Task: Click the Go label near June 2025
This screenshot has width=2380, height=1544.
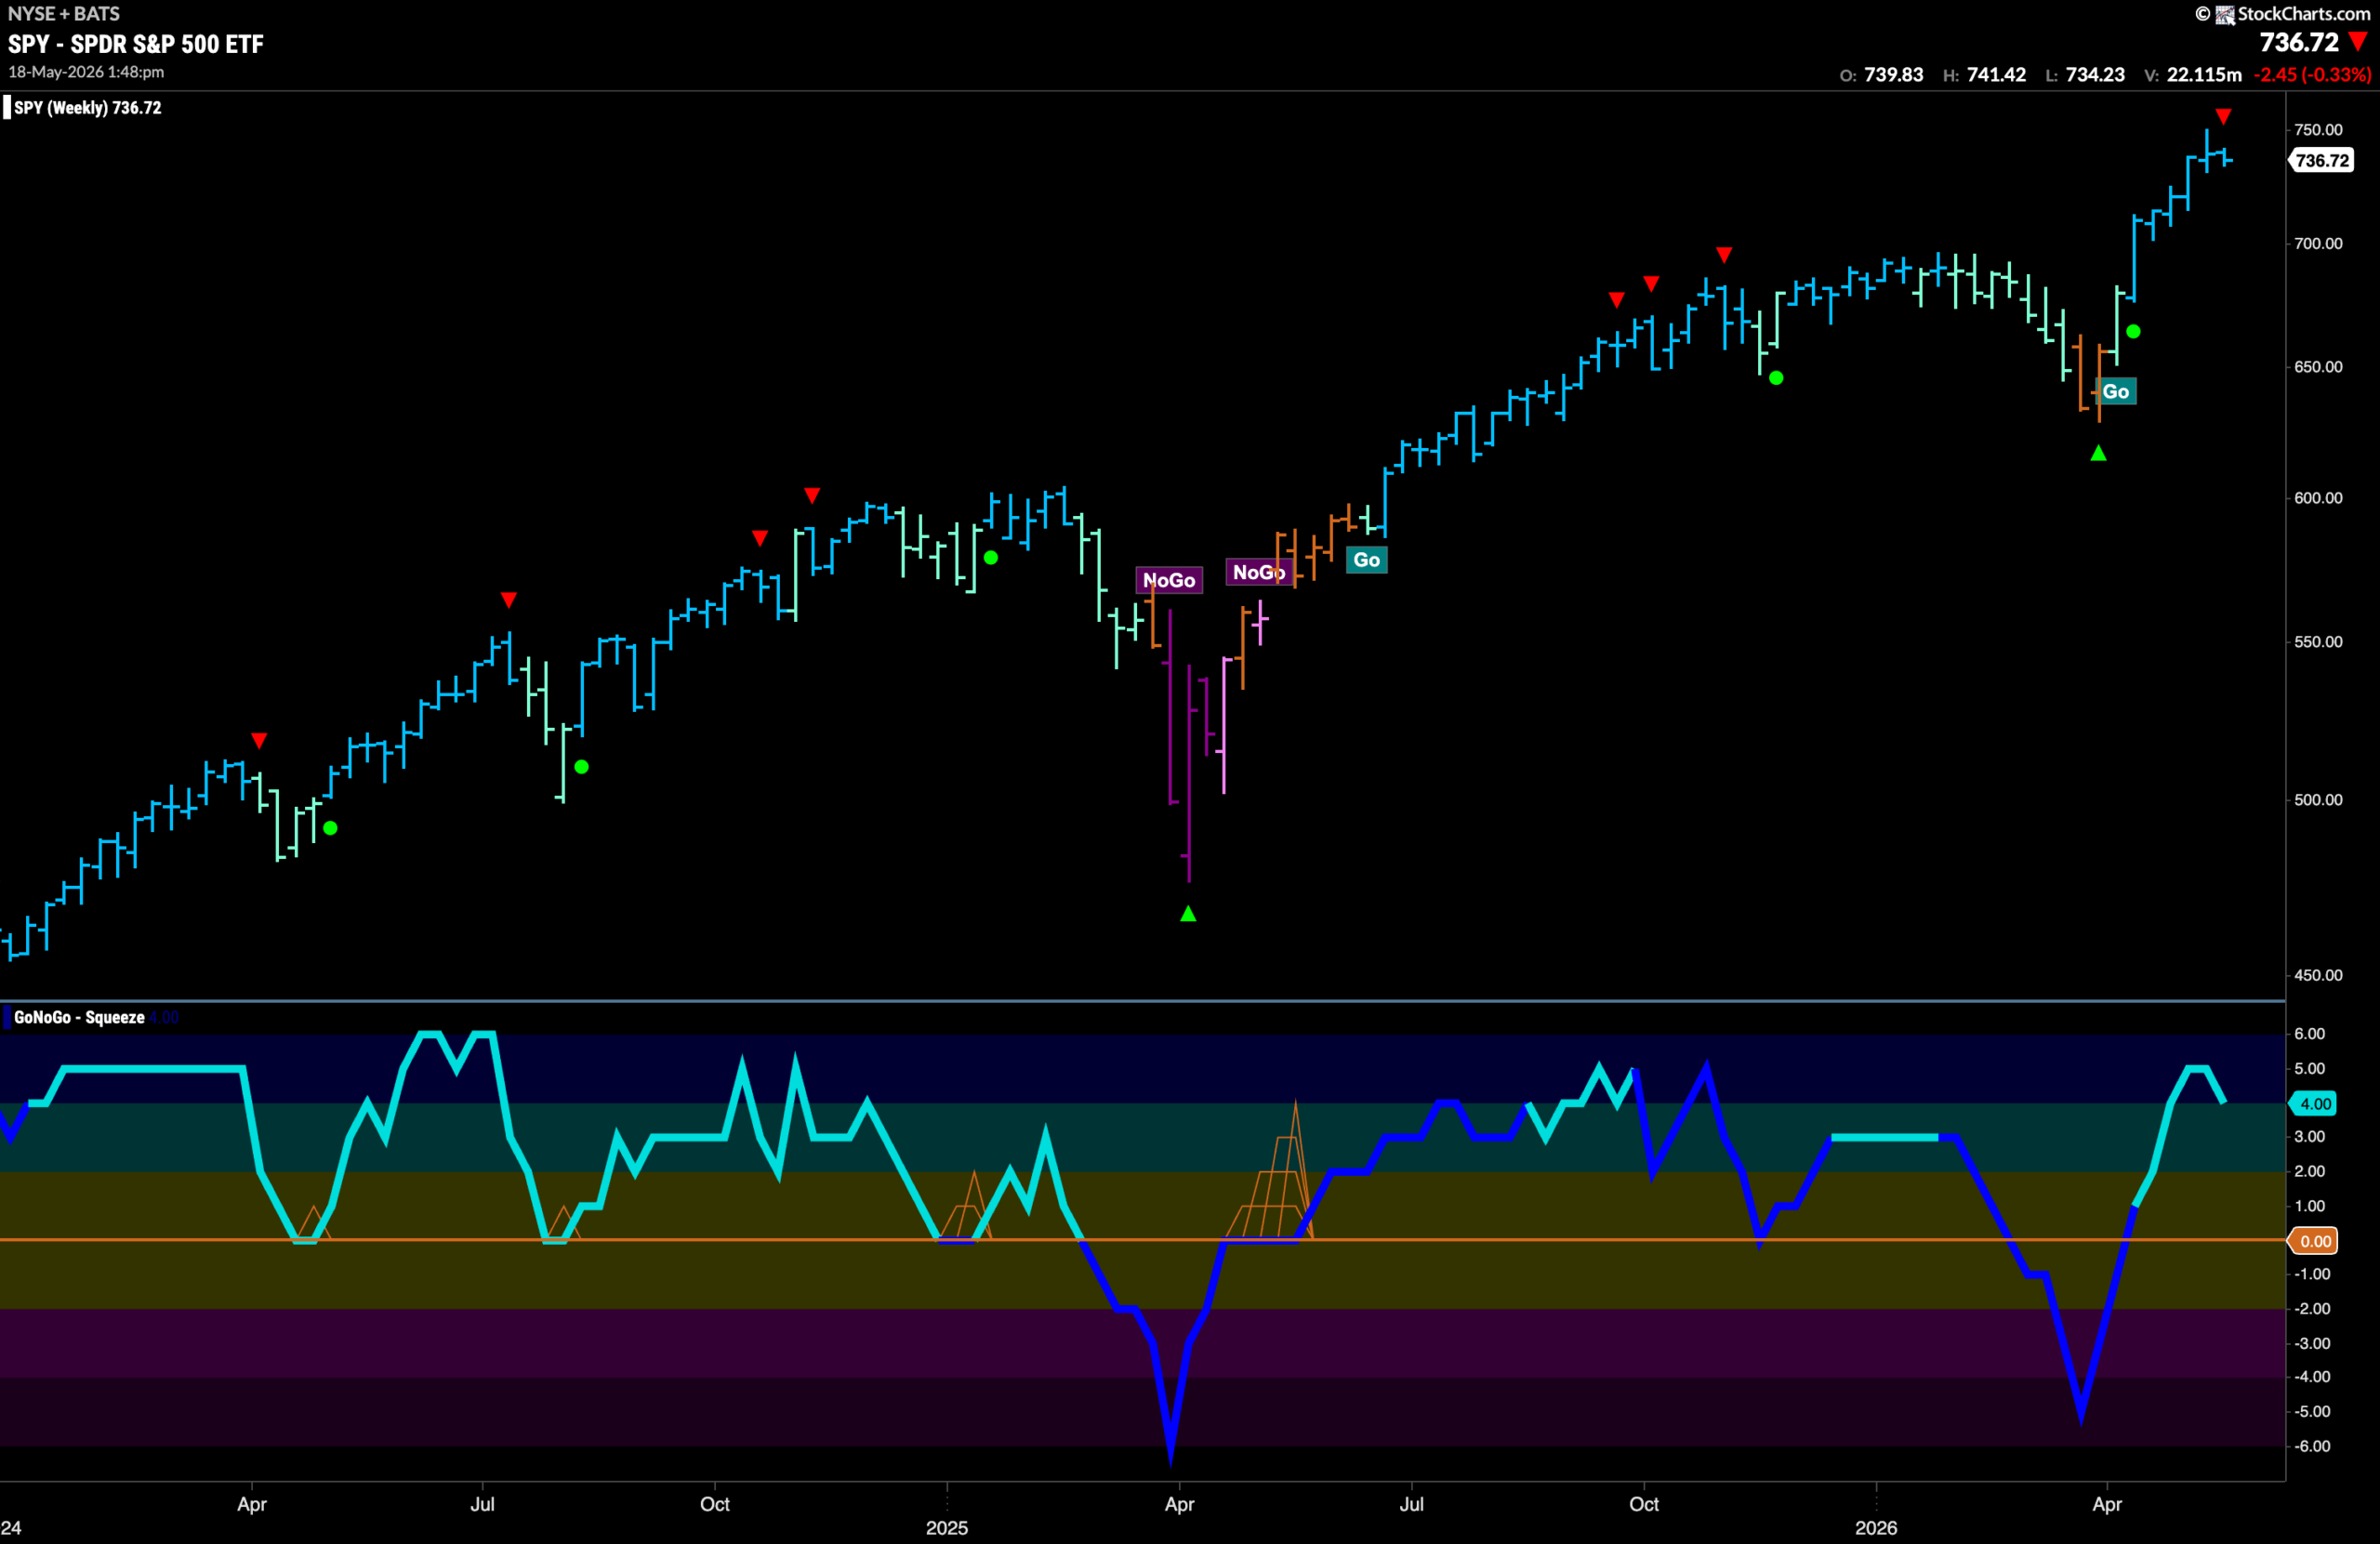Action: coord(1366,560)
